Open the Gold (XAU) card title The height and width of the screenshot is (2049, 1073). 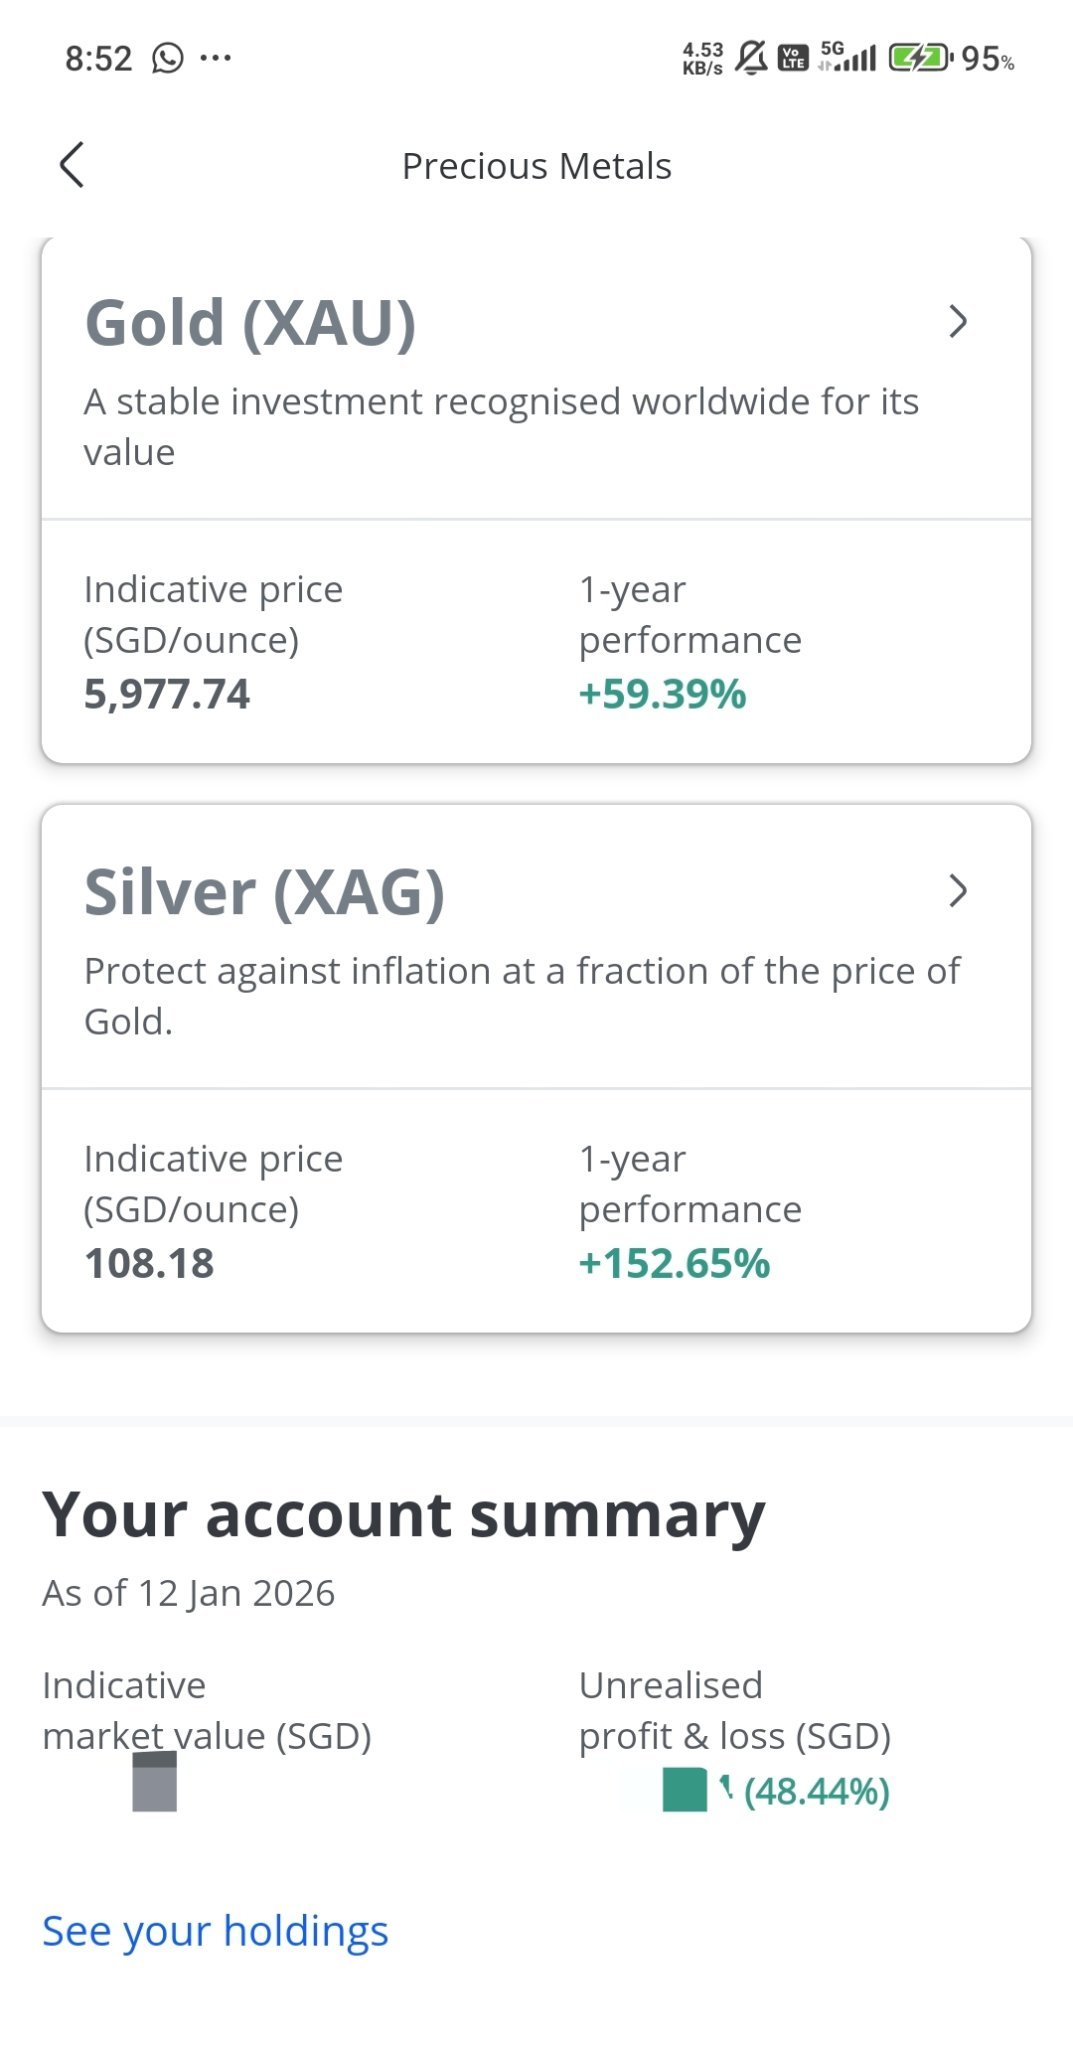click(x=250, y=323)
